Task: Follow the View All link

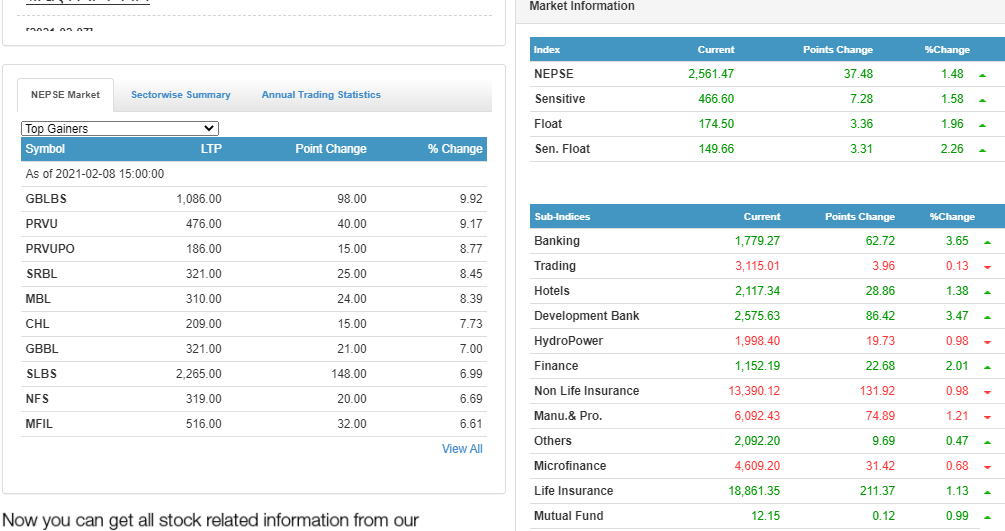Action: pos(462,449)
